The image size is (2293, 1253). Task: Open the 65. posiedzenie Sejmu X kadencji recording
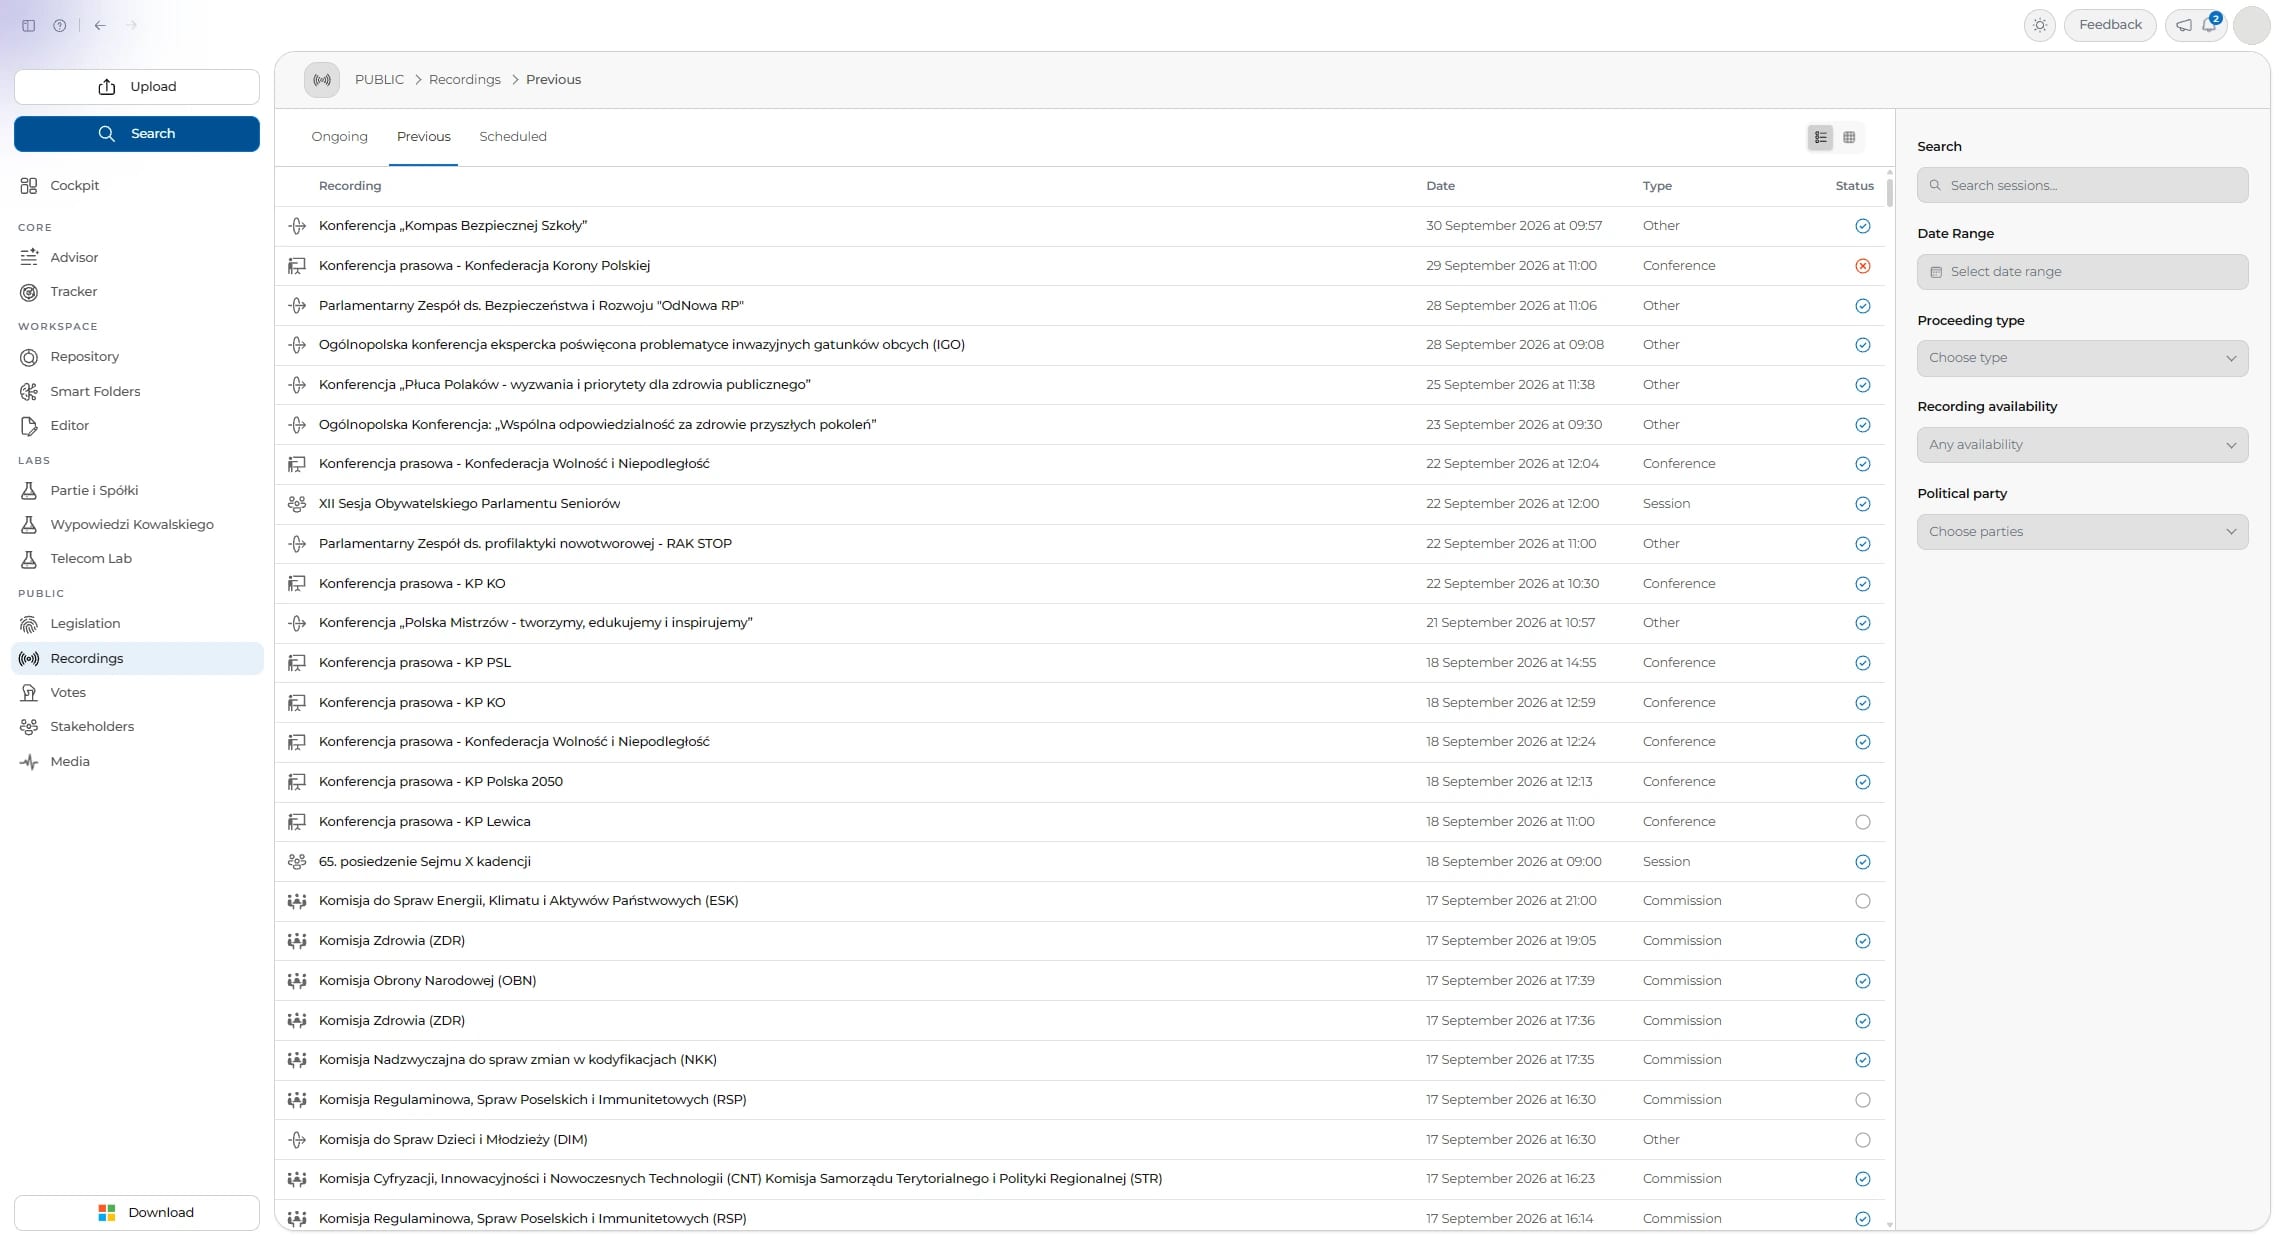coord(1080,862)
